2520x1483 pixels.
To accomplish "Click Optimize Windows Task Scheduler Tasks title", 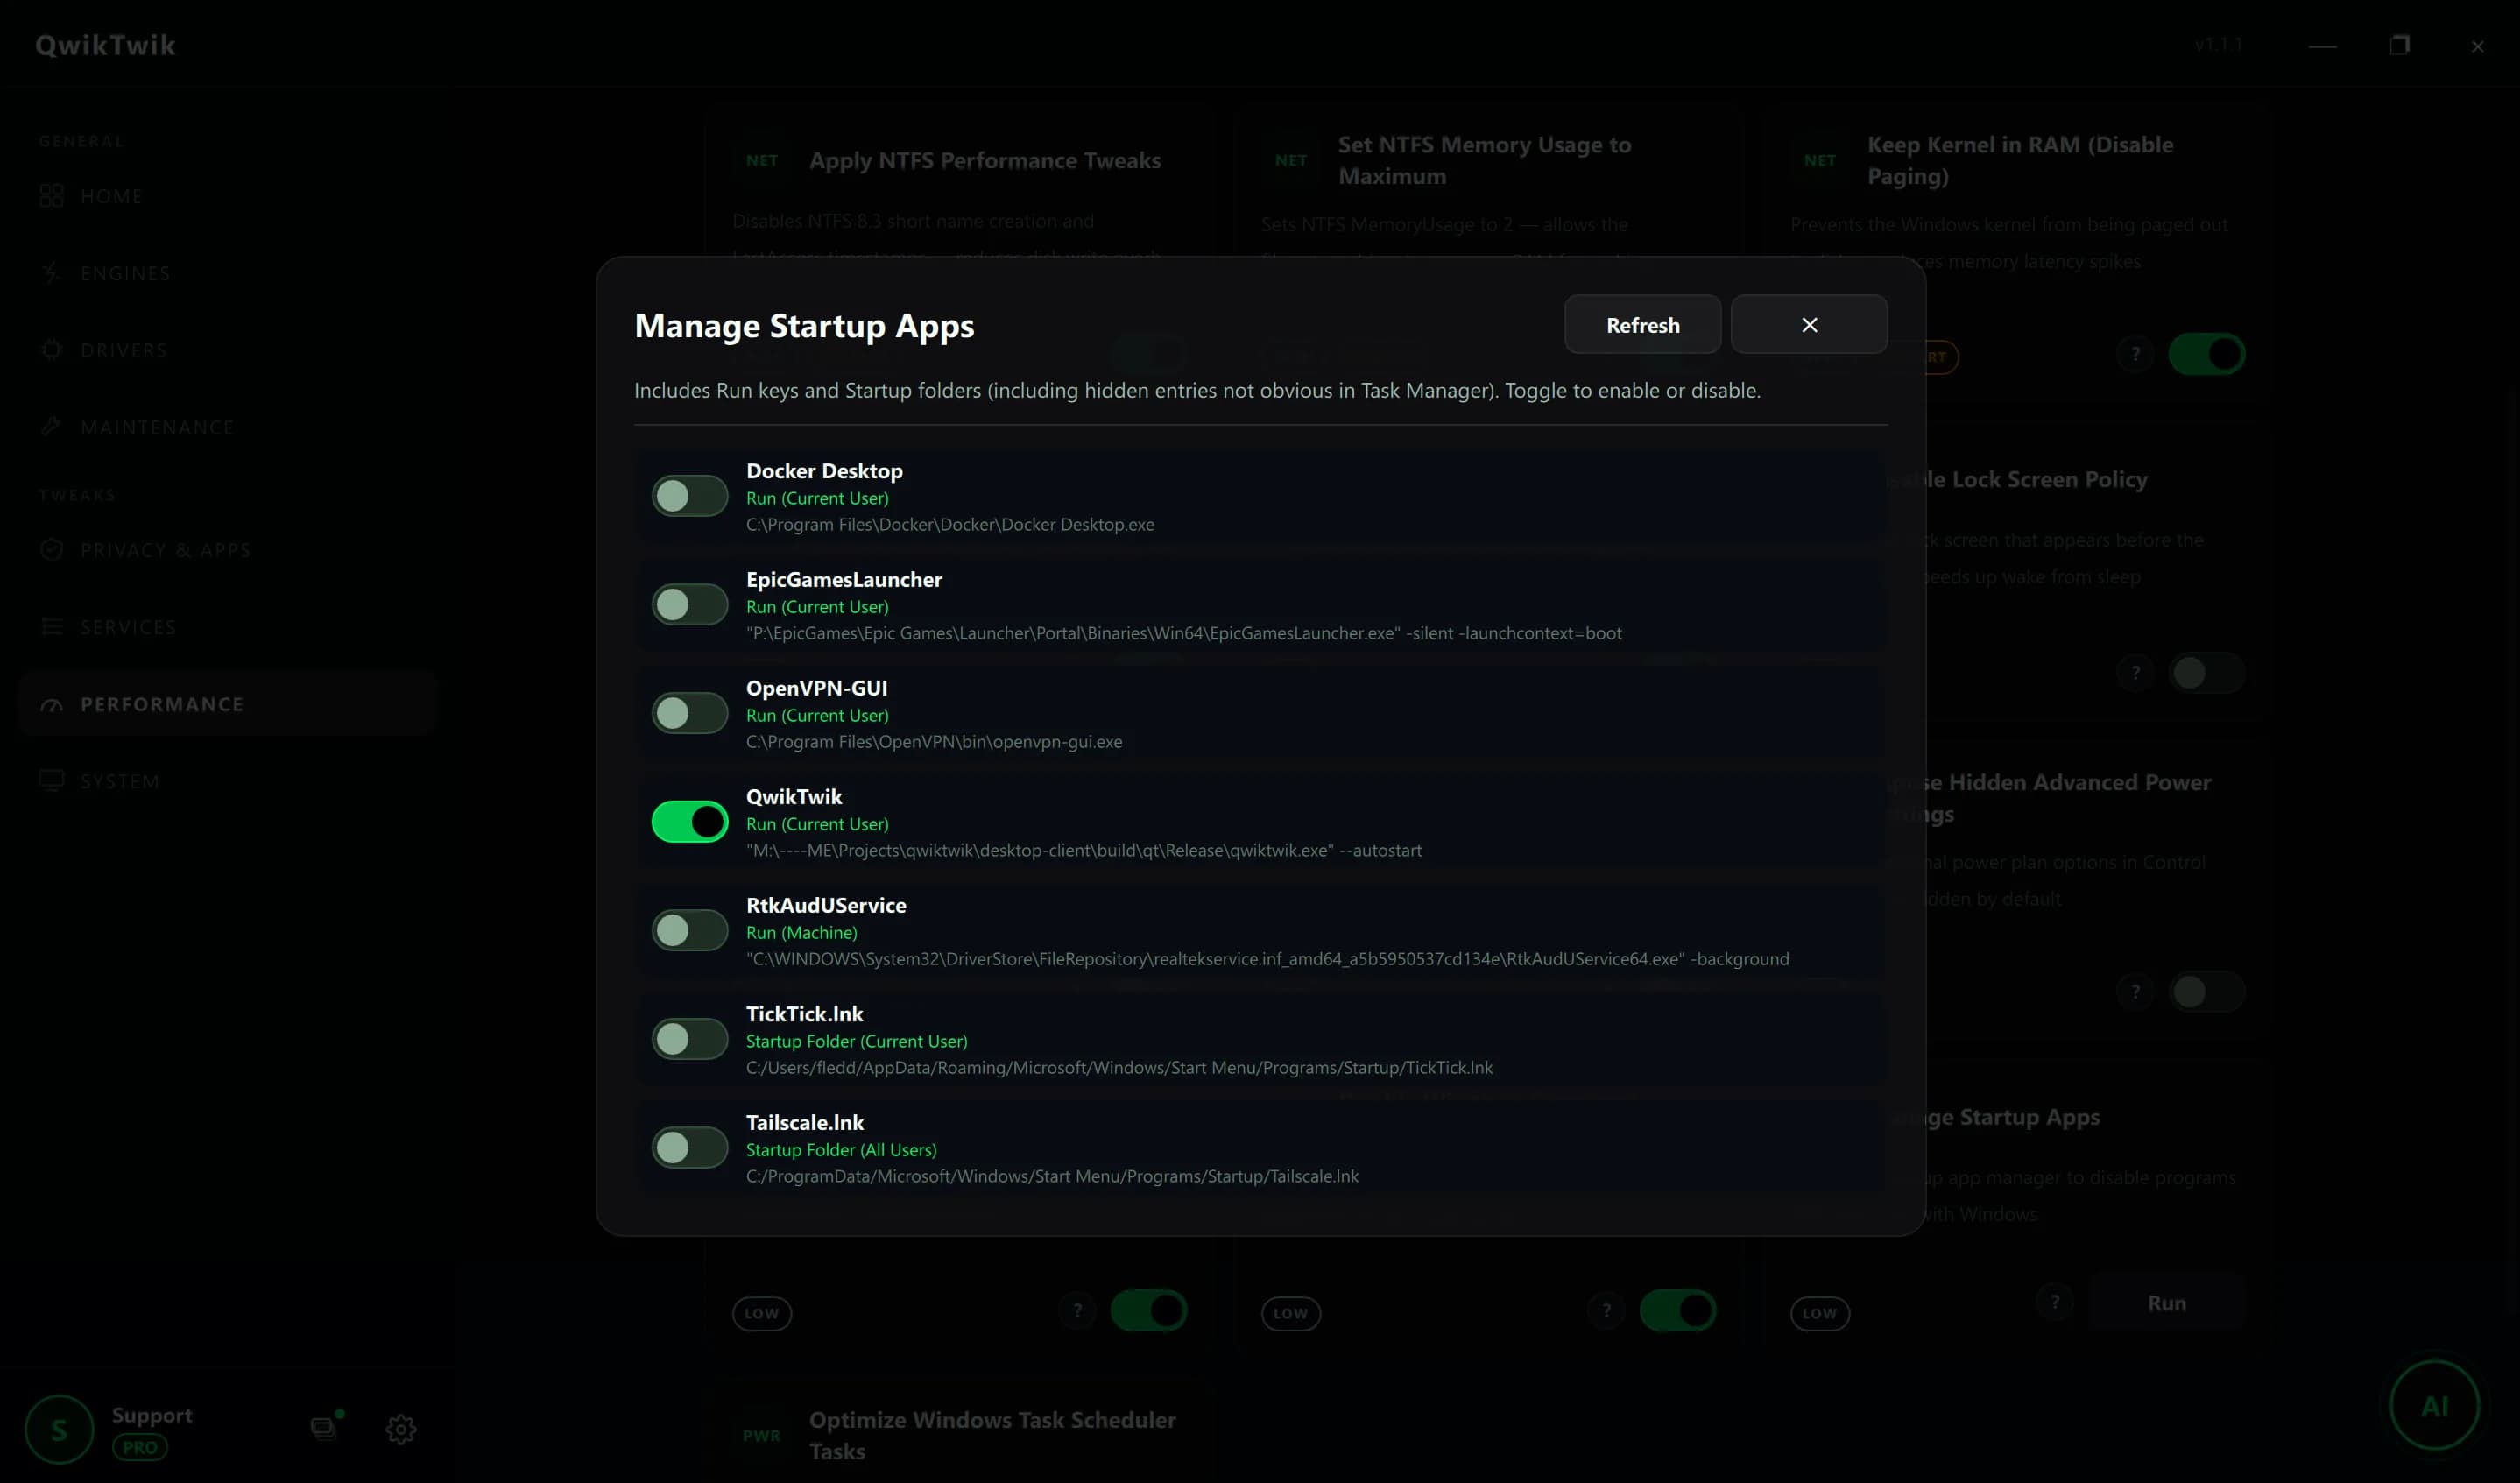I will (992, 1435).
